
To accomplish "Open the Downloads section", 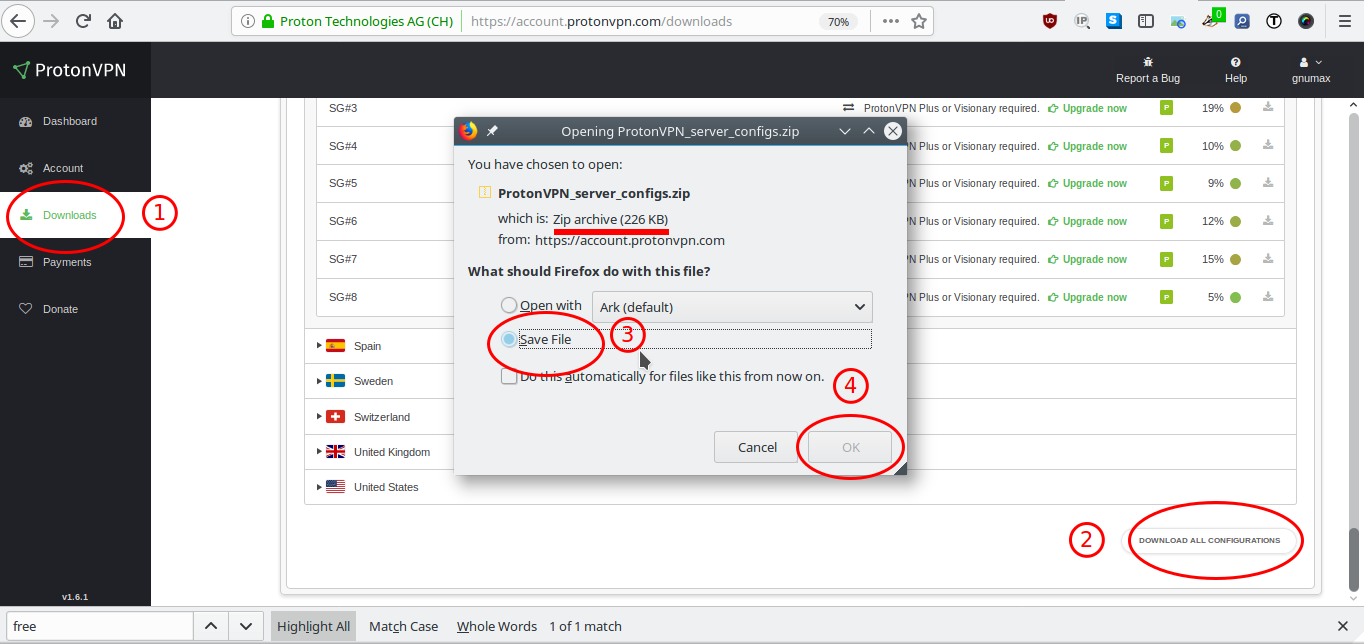I will coord(69,215).
